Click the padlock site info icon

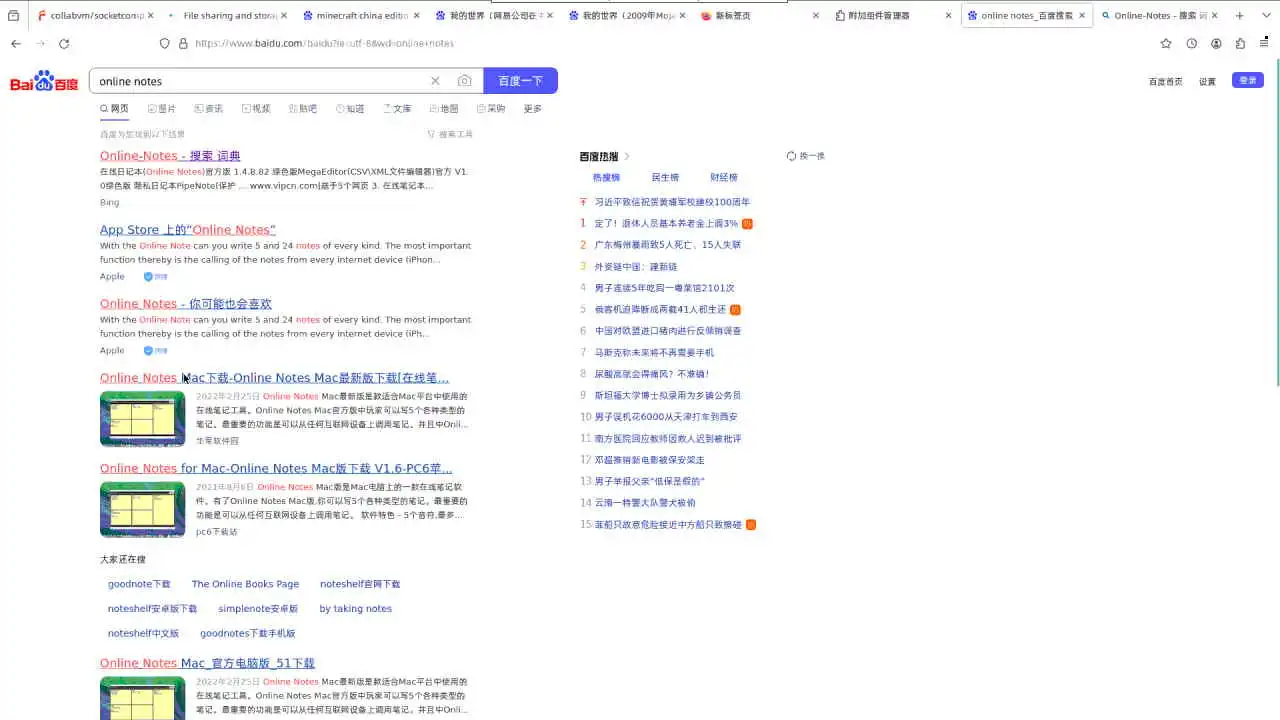pos(183,43)
